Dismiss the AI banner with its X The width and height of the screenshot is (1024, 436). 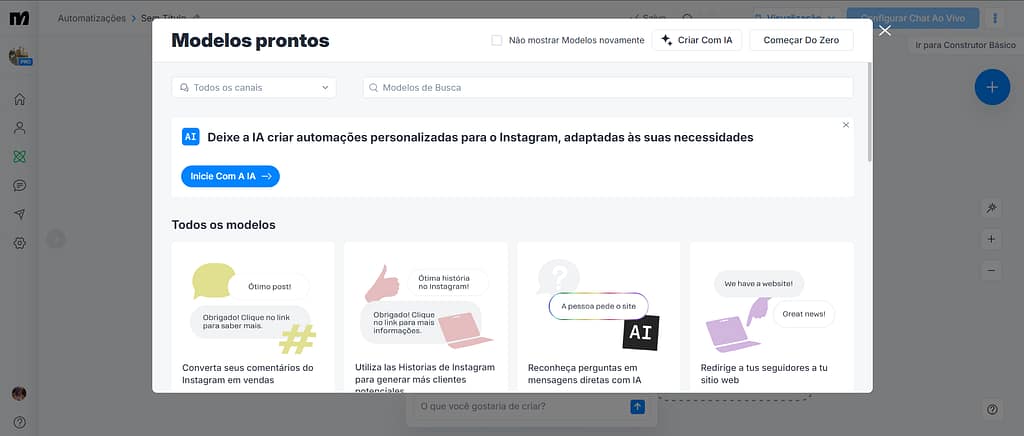coord(845,125)
